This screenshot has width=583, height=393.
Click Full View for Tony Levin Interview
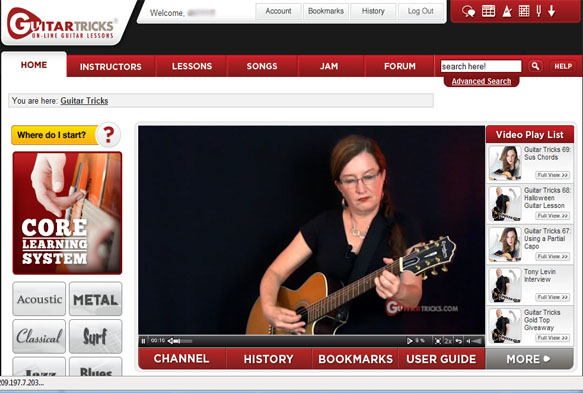pyautogui.click(x=553, y=297)
